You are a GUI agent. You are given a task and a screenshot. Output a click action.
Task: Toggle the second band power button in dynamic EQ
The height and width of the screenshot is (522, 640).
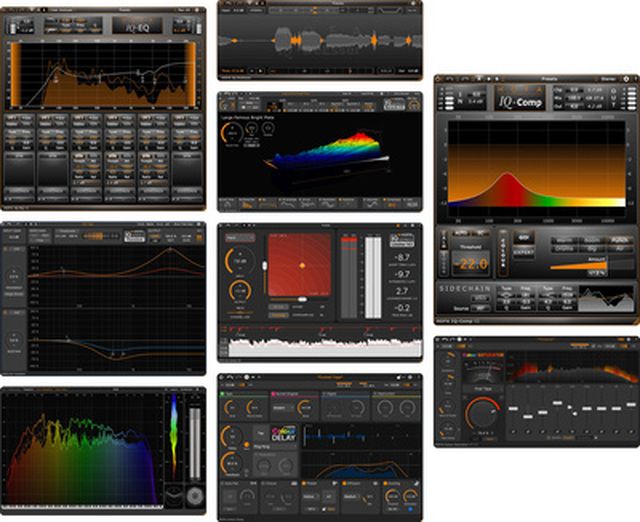pyautogui.click(x=6, y=313)
